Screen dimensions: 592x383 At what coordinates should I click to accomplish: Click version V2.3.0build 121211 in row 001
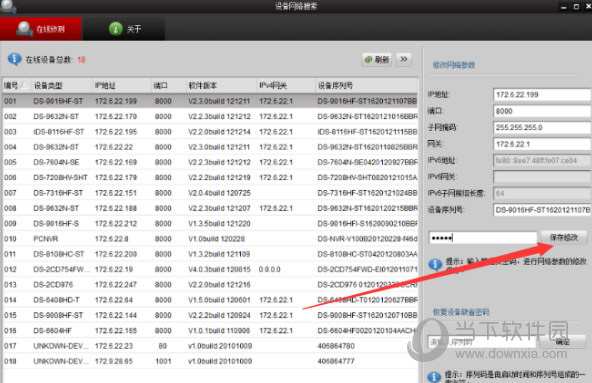coord(219,101)
